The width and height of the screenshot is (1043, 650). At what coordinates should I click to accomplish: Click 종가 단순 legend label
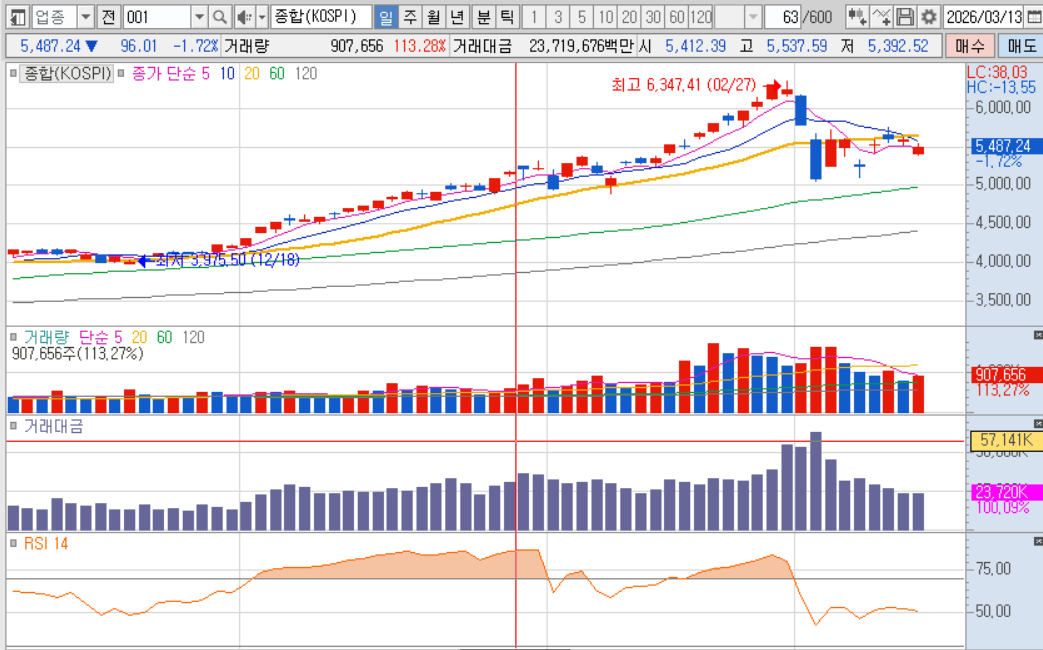point(164,73)
